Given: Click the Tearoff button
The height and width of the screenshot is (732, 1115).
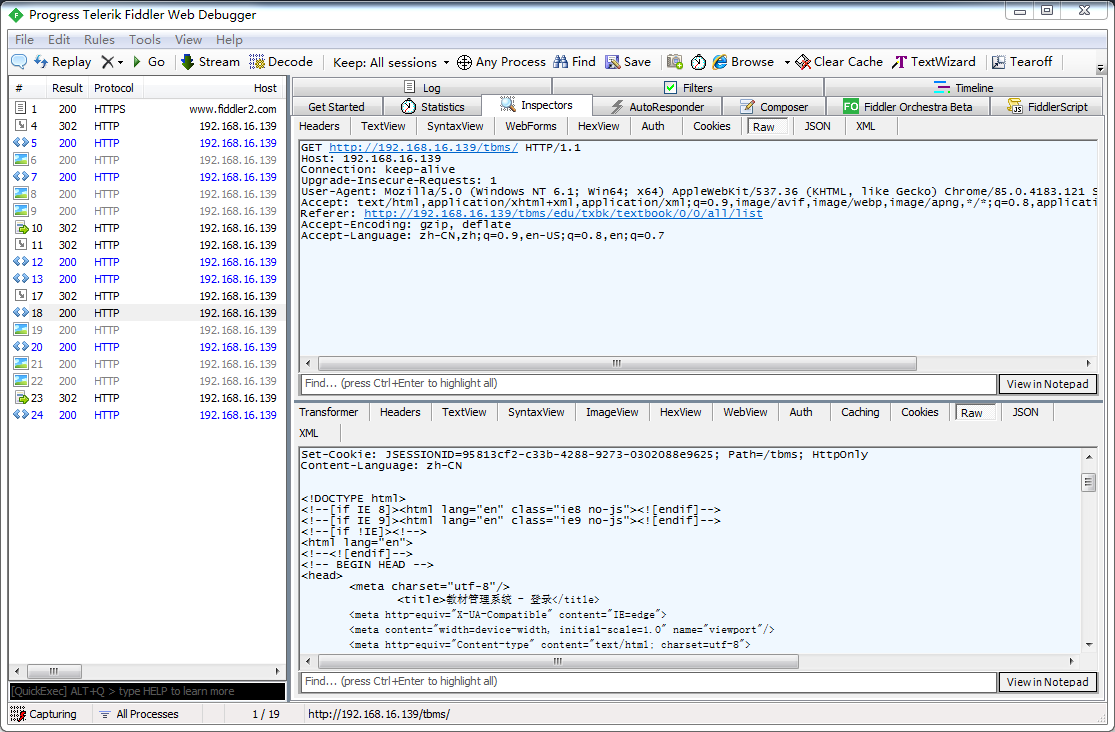Looking at the screenshot, I should (x=1022, y=62).
